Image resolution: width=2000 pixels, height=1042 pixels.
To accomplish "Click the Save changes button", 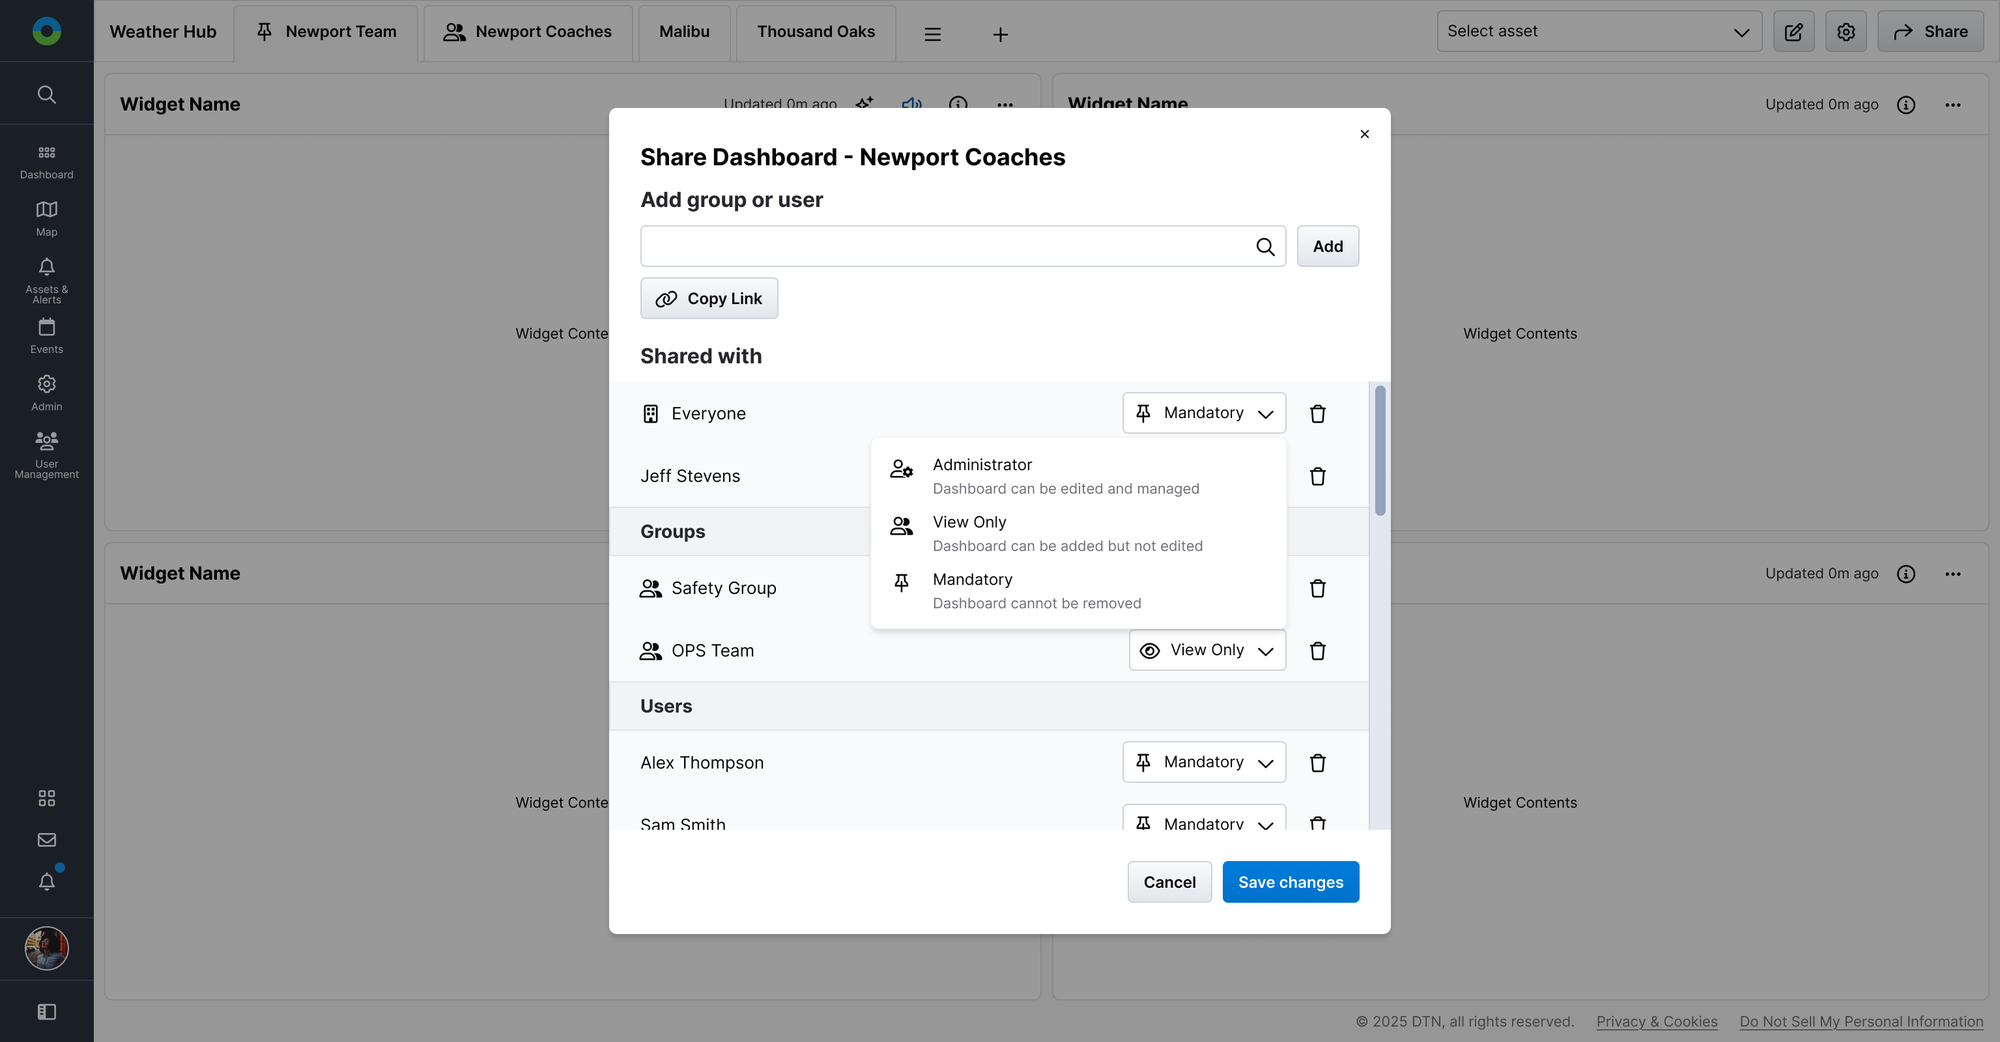I will [x=1290, y=882].
